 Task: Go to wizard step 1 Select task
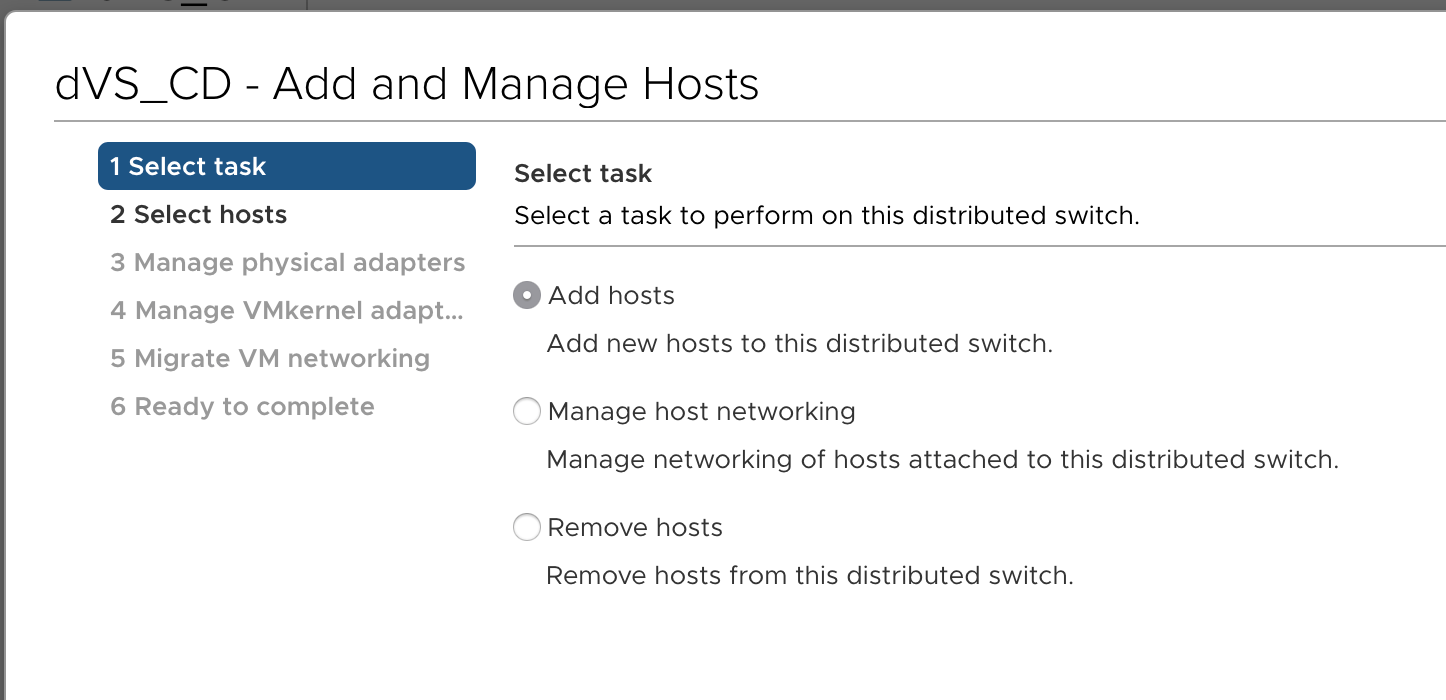coord(286,166)
